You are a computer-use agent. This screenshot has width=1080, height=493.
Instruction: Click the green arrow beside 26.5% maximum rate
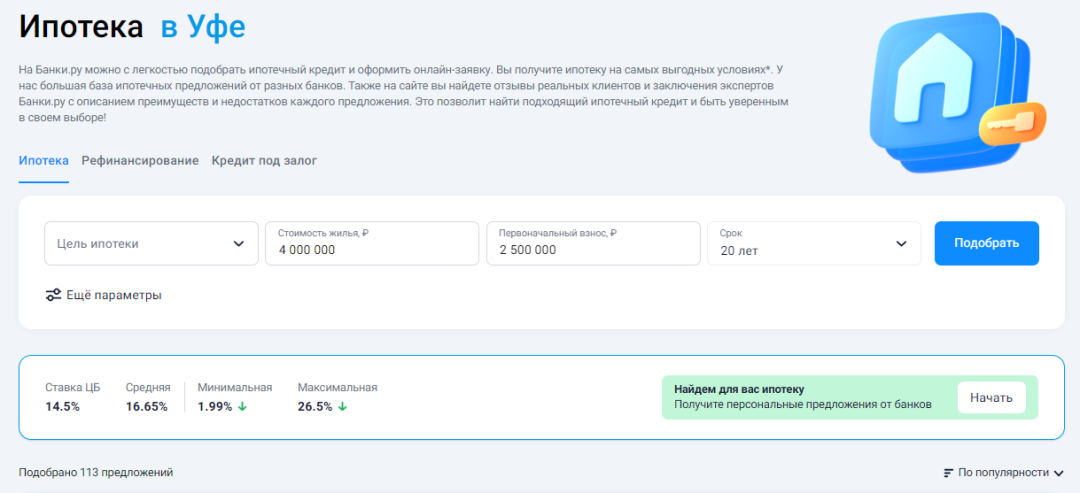(x=342, y=406)
